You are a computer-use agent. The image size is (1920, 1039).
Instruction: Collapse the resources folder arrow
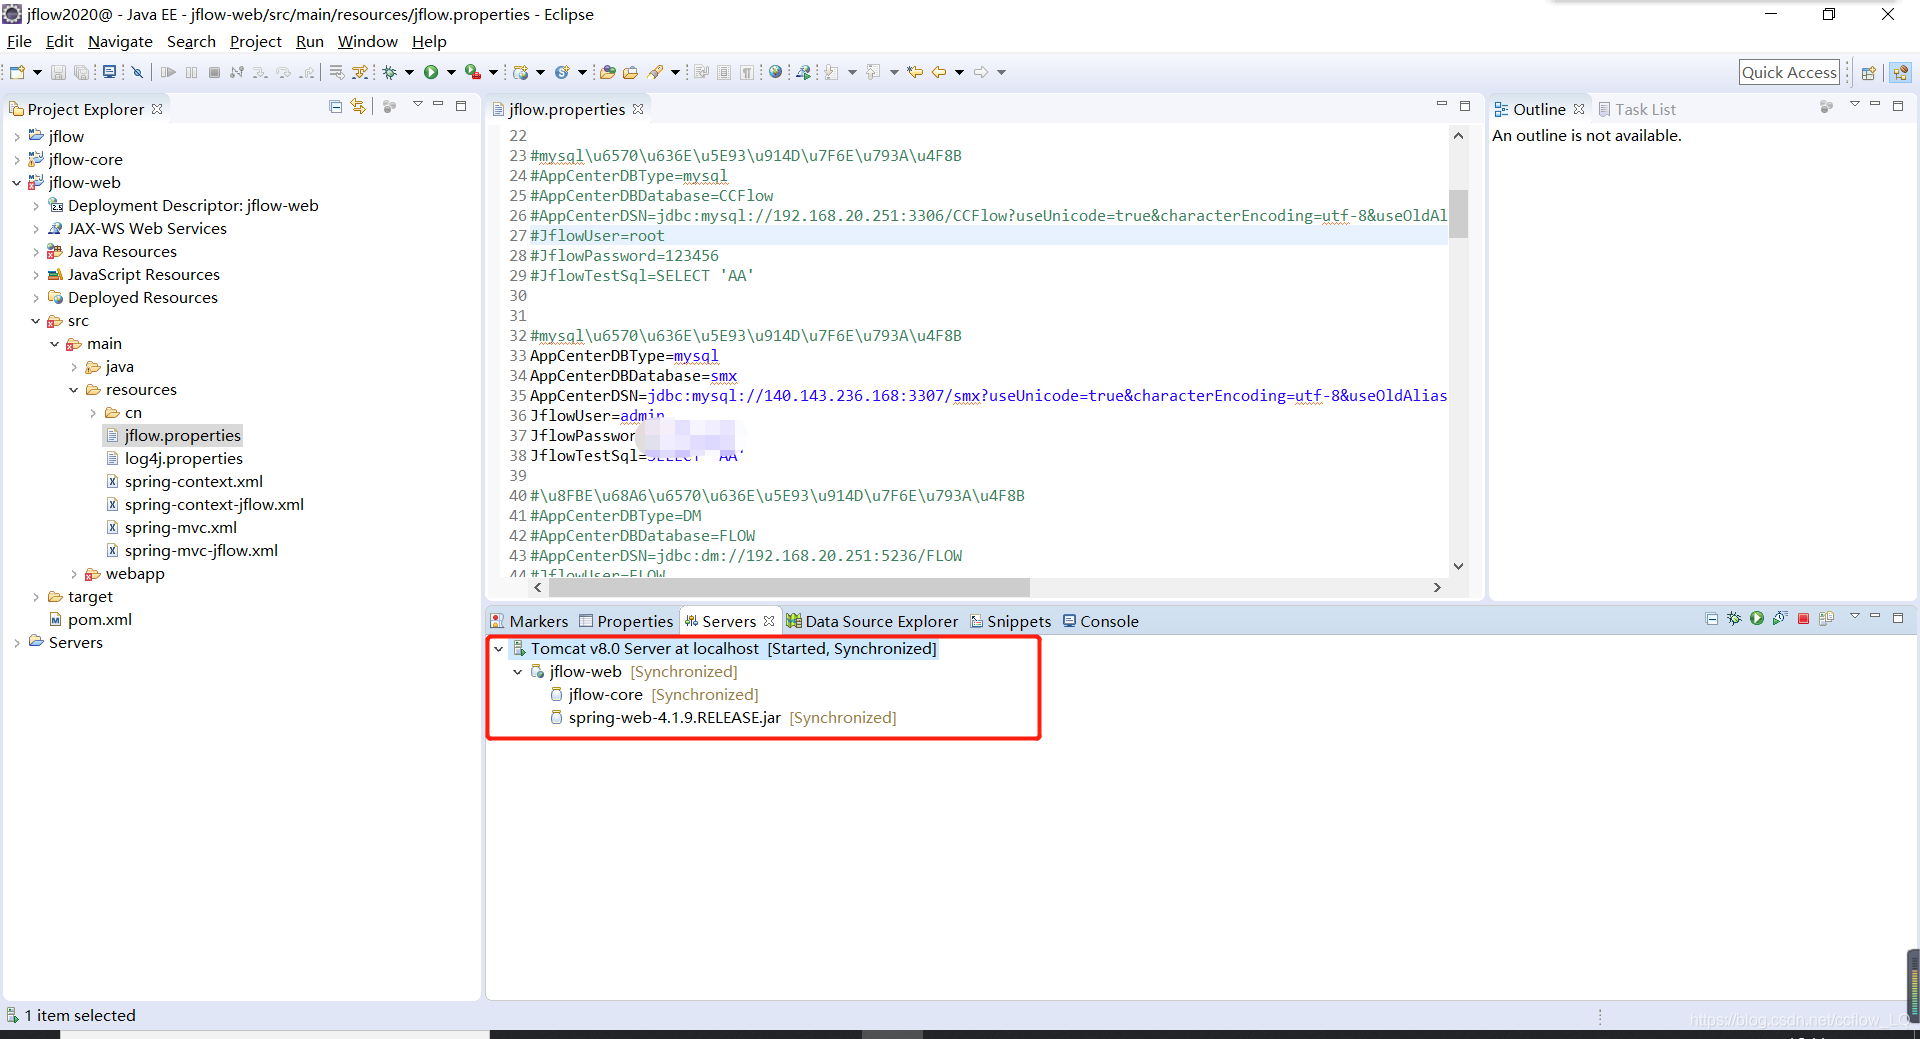point(74,390)
